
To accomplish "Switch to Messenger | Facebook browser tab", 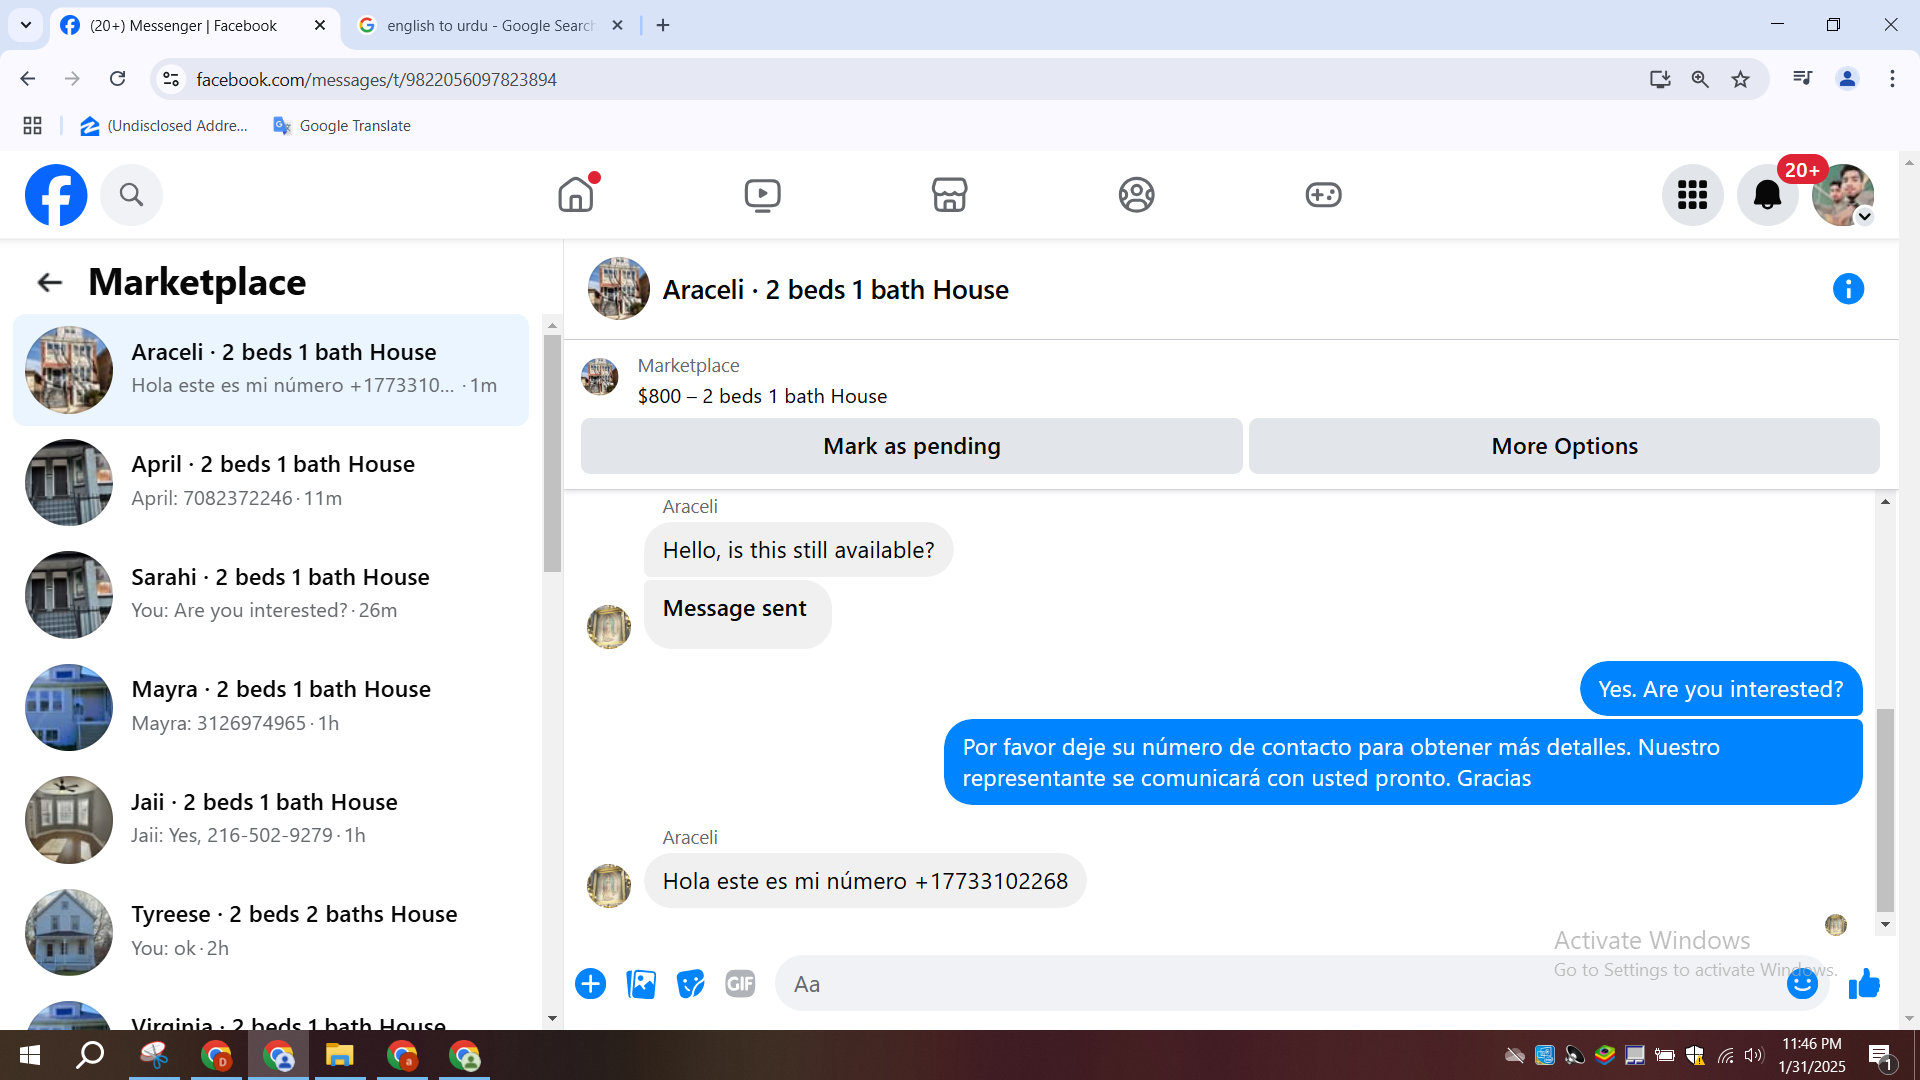I will [x=195, y=26].
